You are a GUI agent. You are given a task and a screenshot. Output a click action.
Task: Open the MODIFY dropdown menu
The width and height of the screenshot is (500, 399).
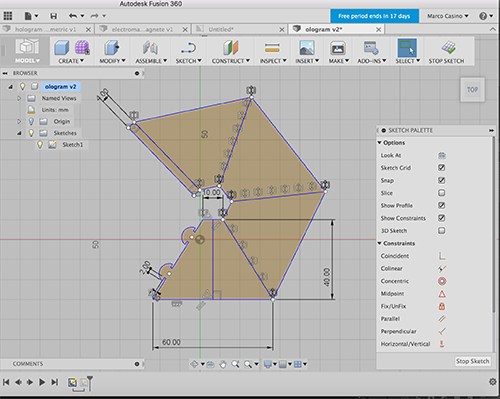[x=112, y=61]
